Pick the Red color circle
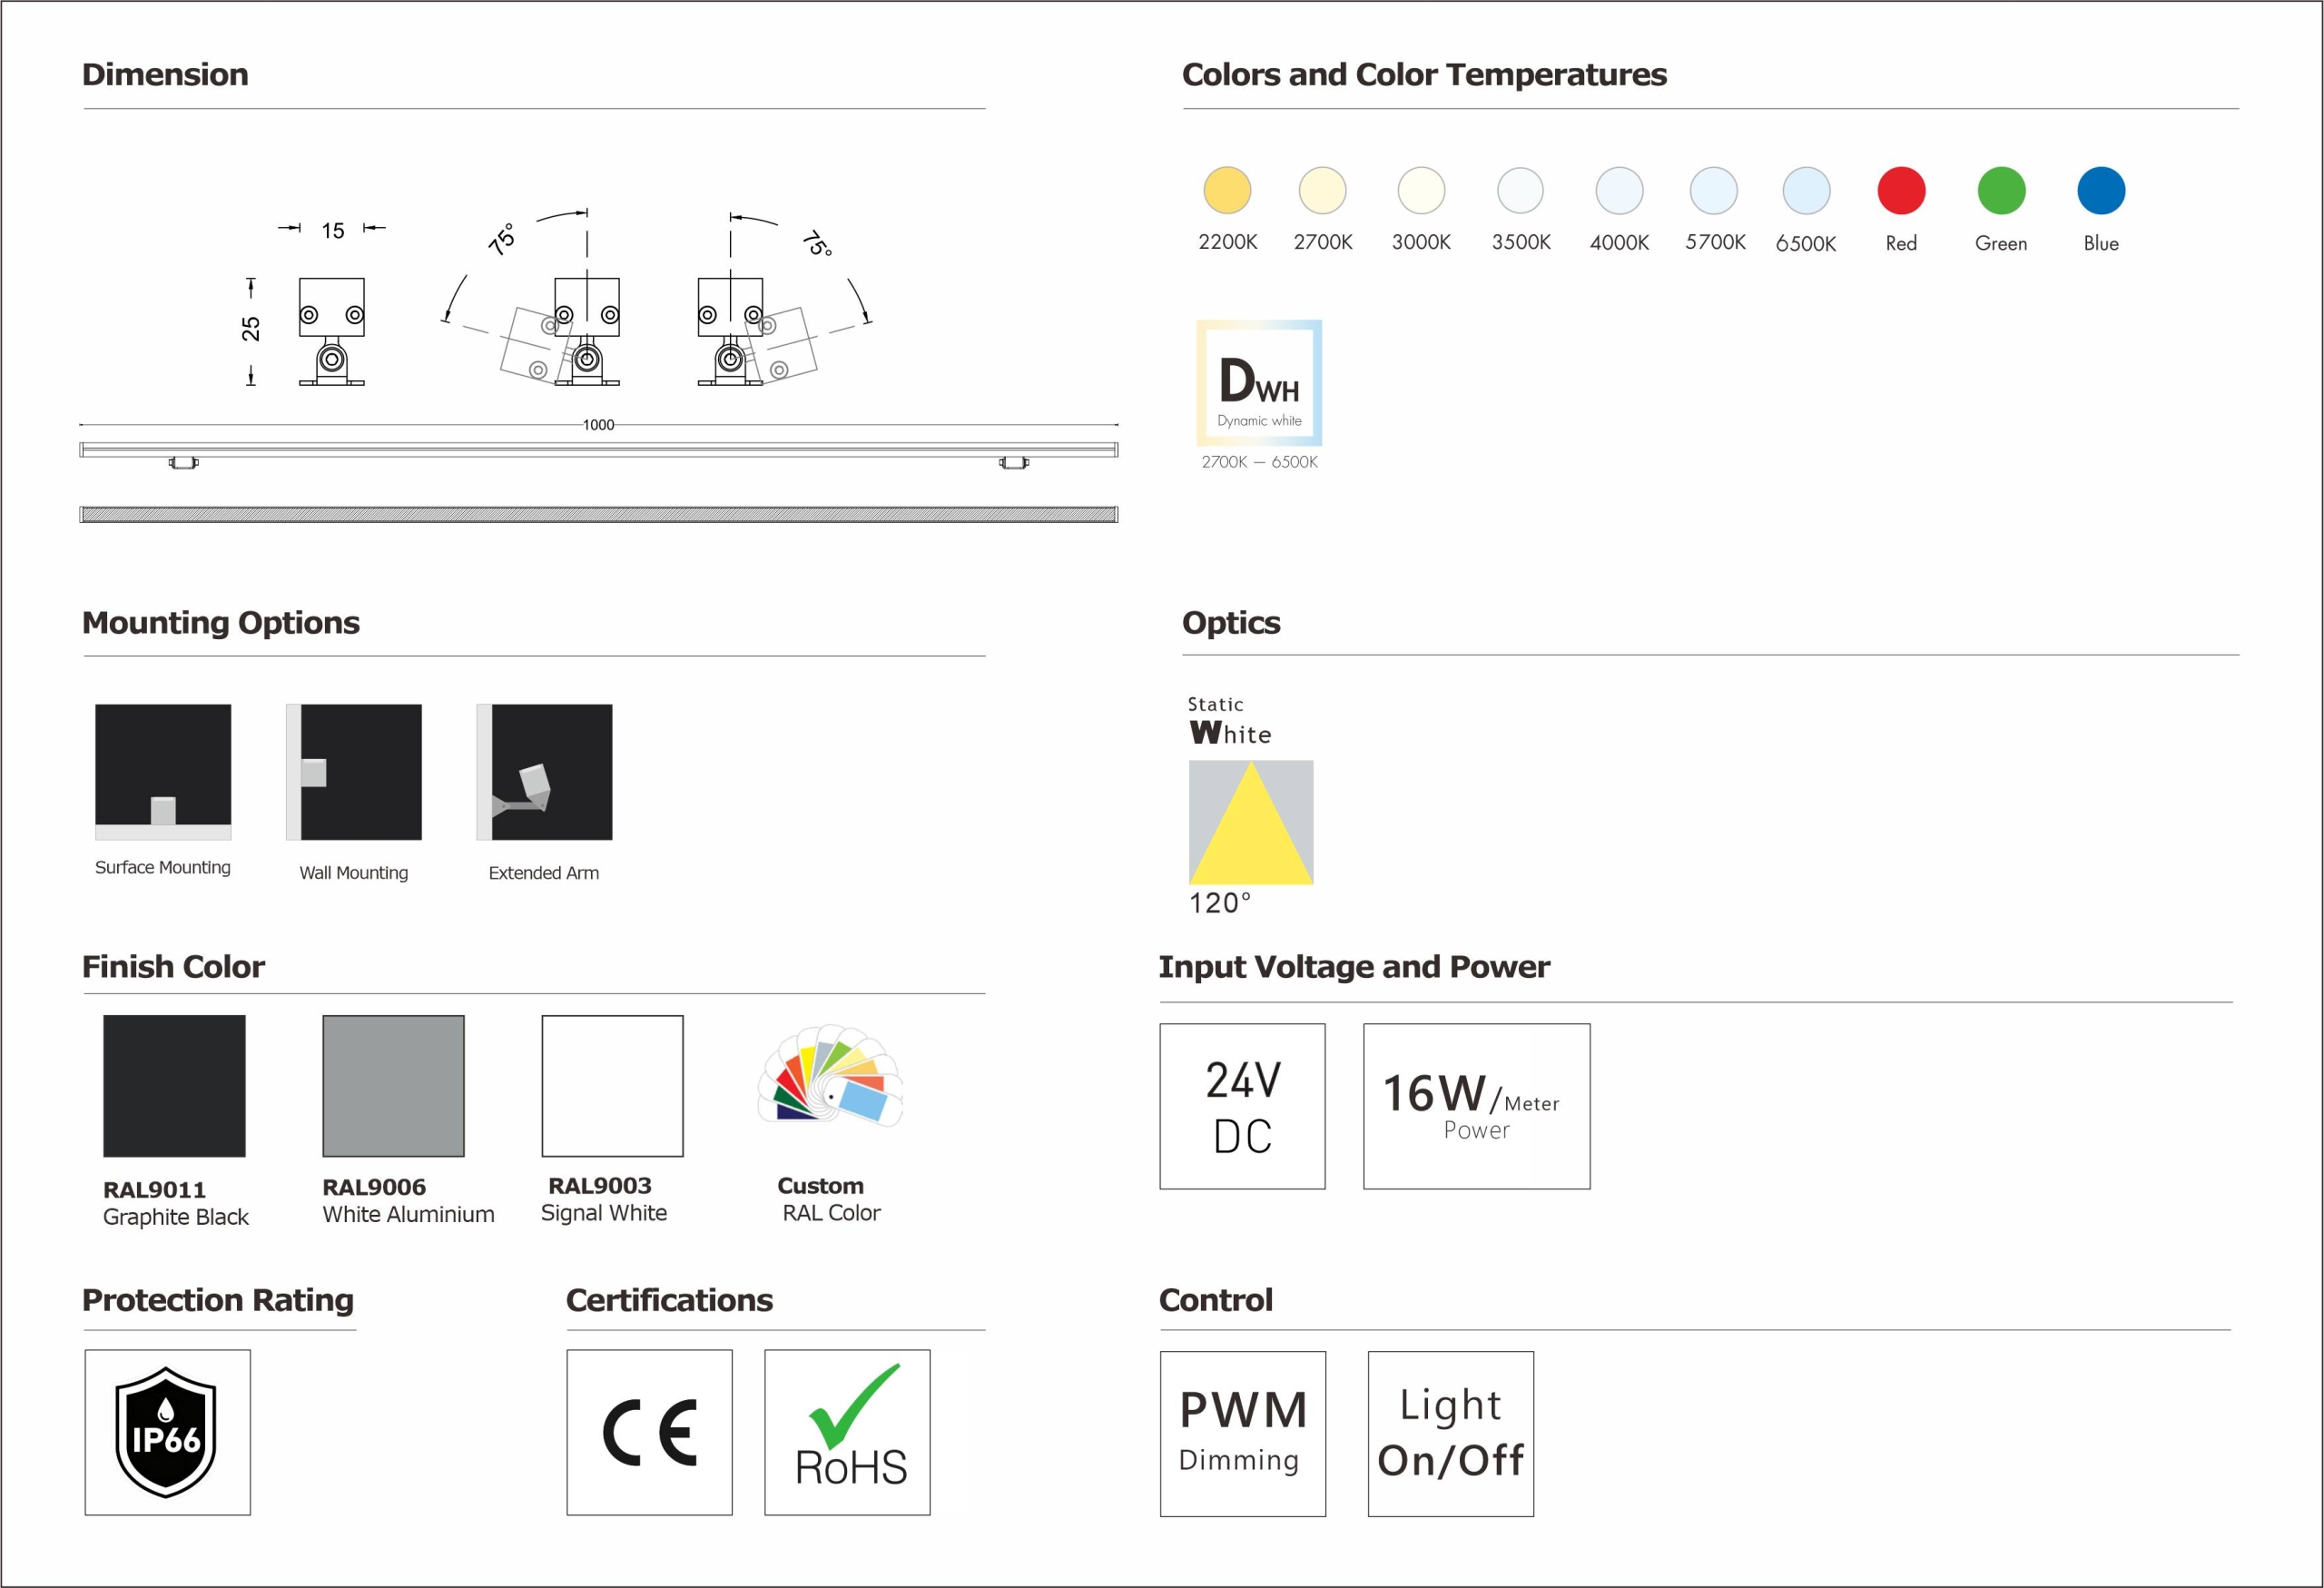 (1901, 190)
